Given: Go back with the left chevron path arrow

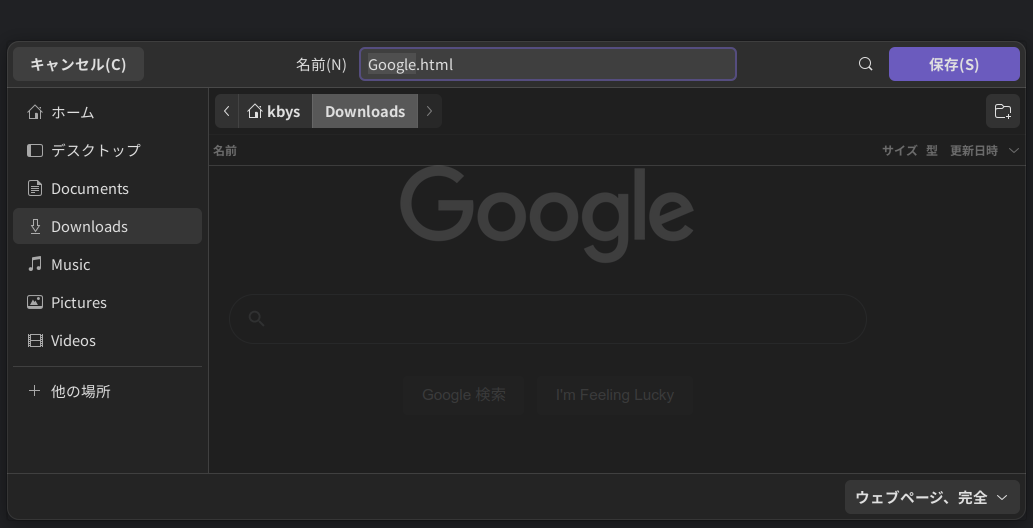Looking at the screenshot, I should click(227, 111).
